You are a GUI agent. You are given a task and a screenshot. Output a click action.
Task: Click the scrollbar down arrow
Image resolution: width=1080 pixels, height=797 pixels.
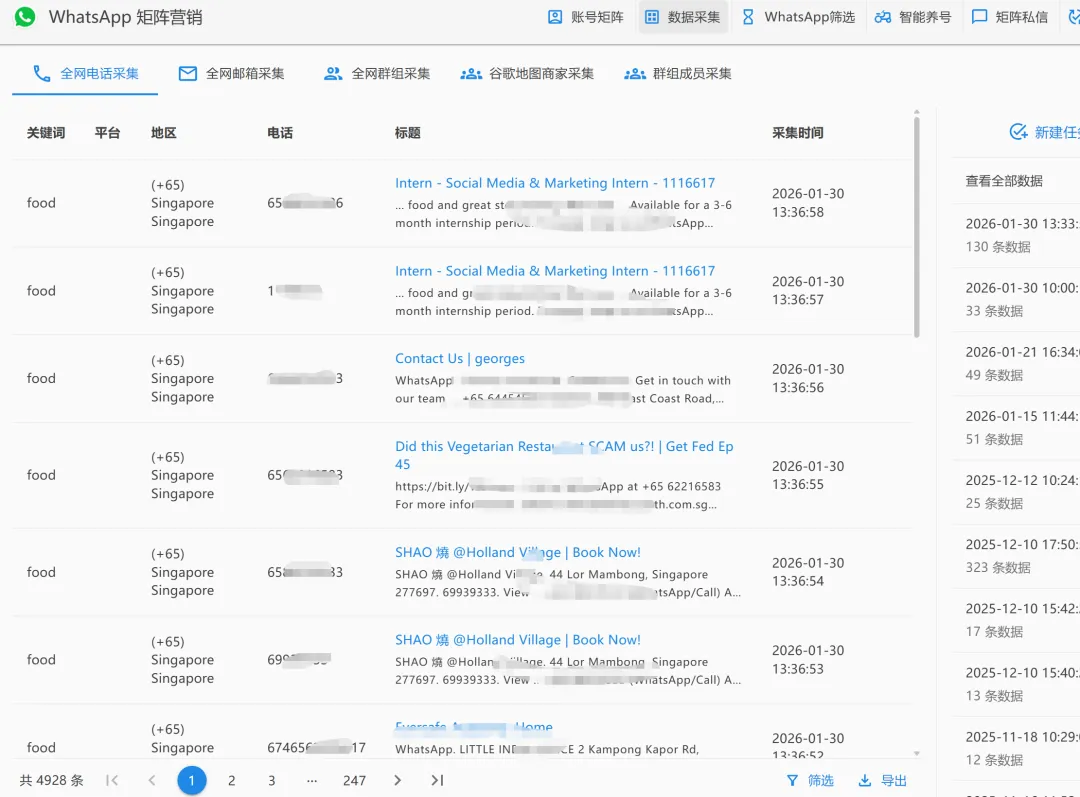pyautogui.click(x=917, y=754)
